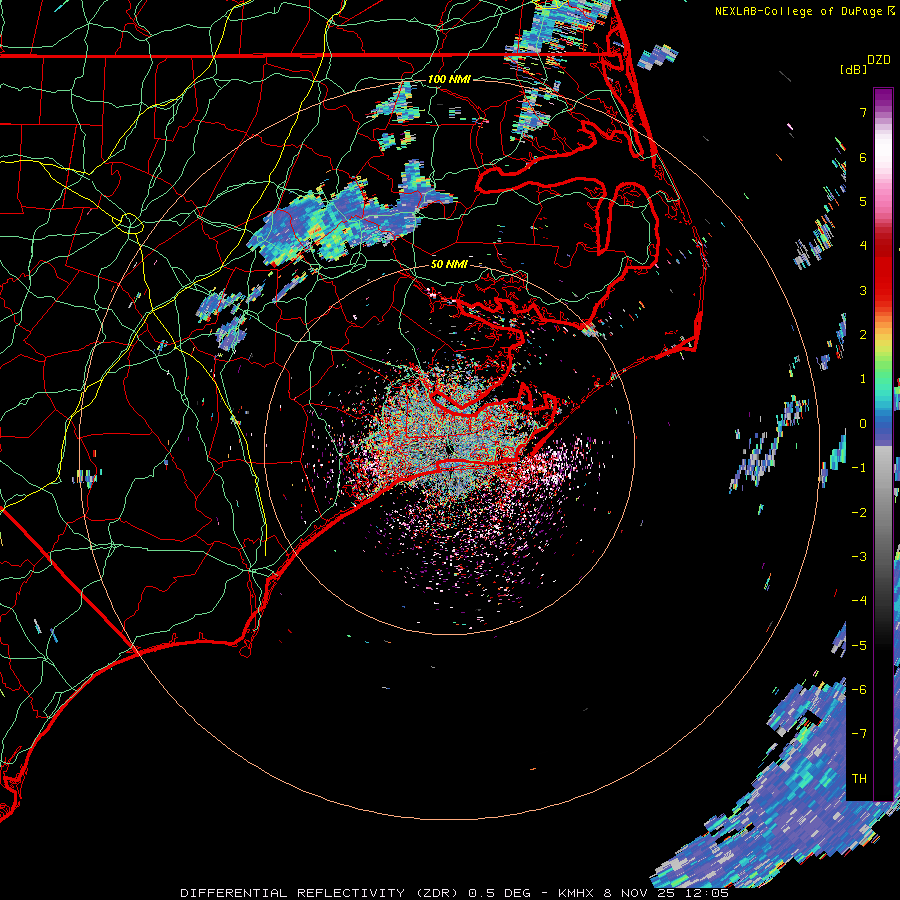900x900 pixels.
Task: Click the 100 NMI range ring label
Action: coord(449,79)
